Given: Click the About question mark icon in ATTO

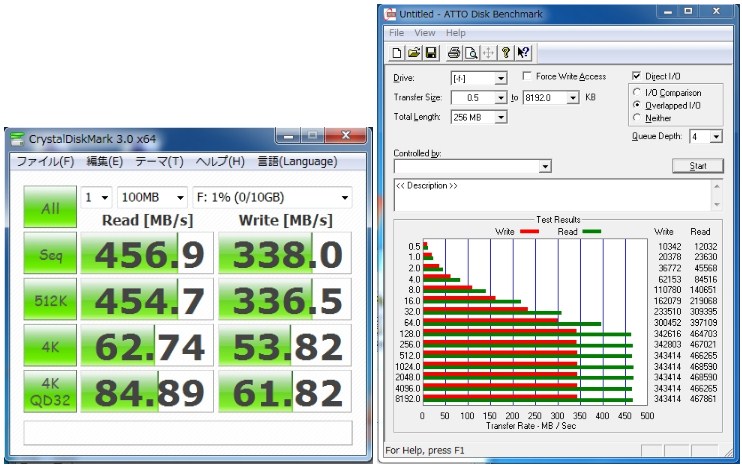Looking at the screenshot, I should pyautogui.click(x=505, y=53).
